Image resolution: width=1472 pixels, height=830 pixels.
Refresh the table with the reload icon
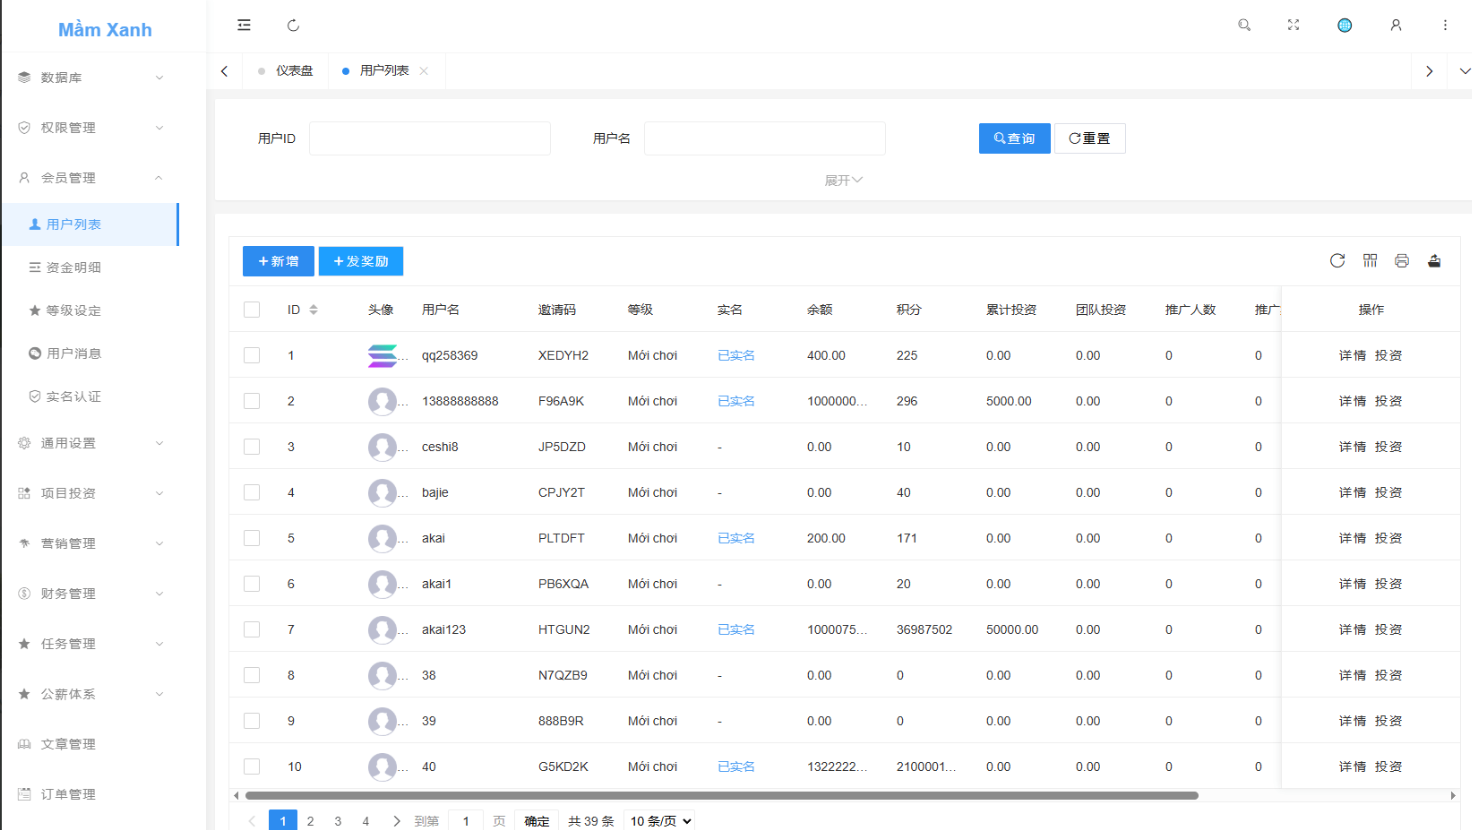click(1337, 260)
